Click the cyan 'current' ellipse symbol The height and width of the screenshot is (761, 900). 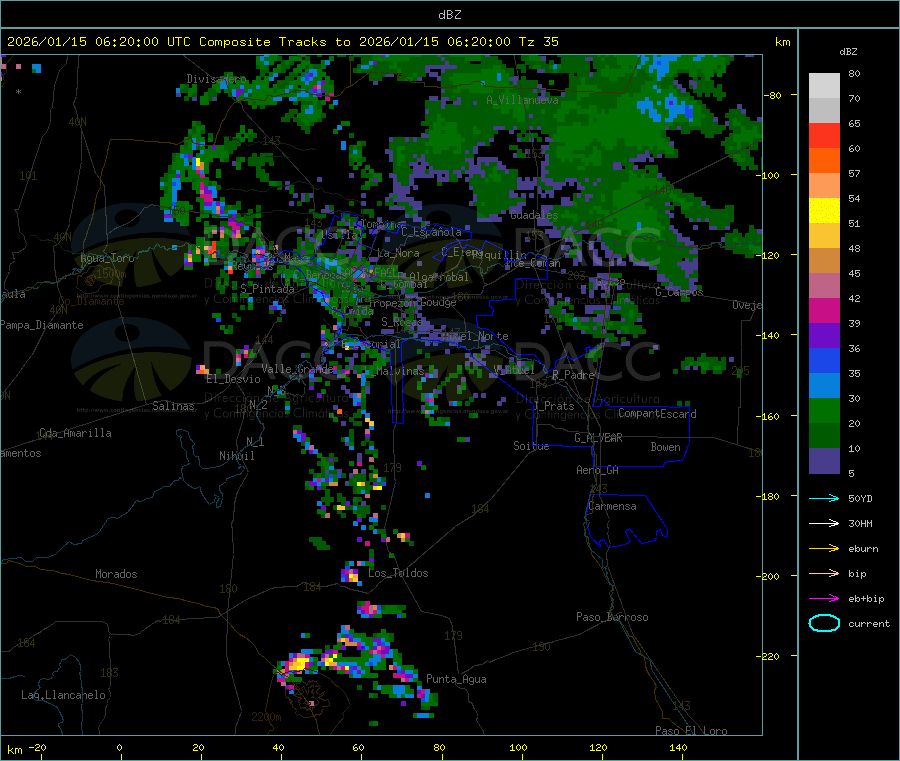(824, 623)
